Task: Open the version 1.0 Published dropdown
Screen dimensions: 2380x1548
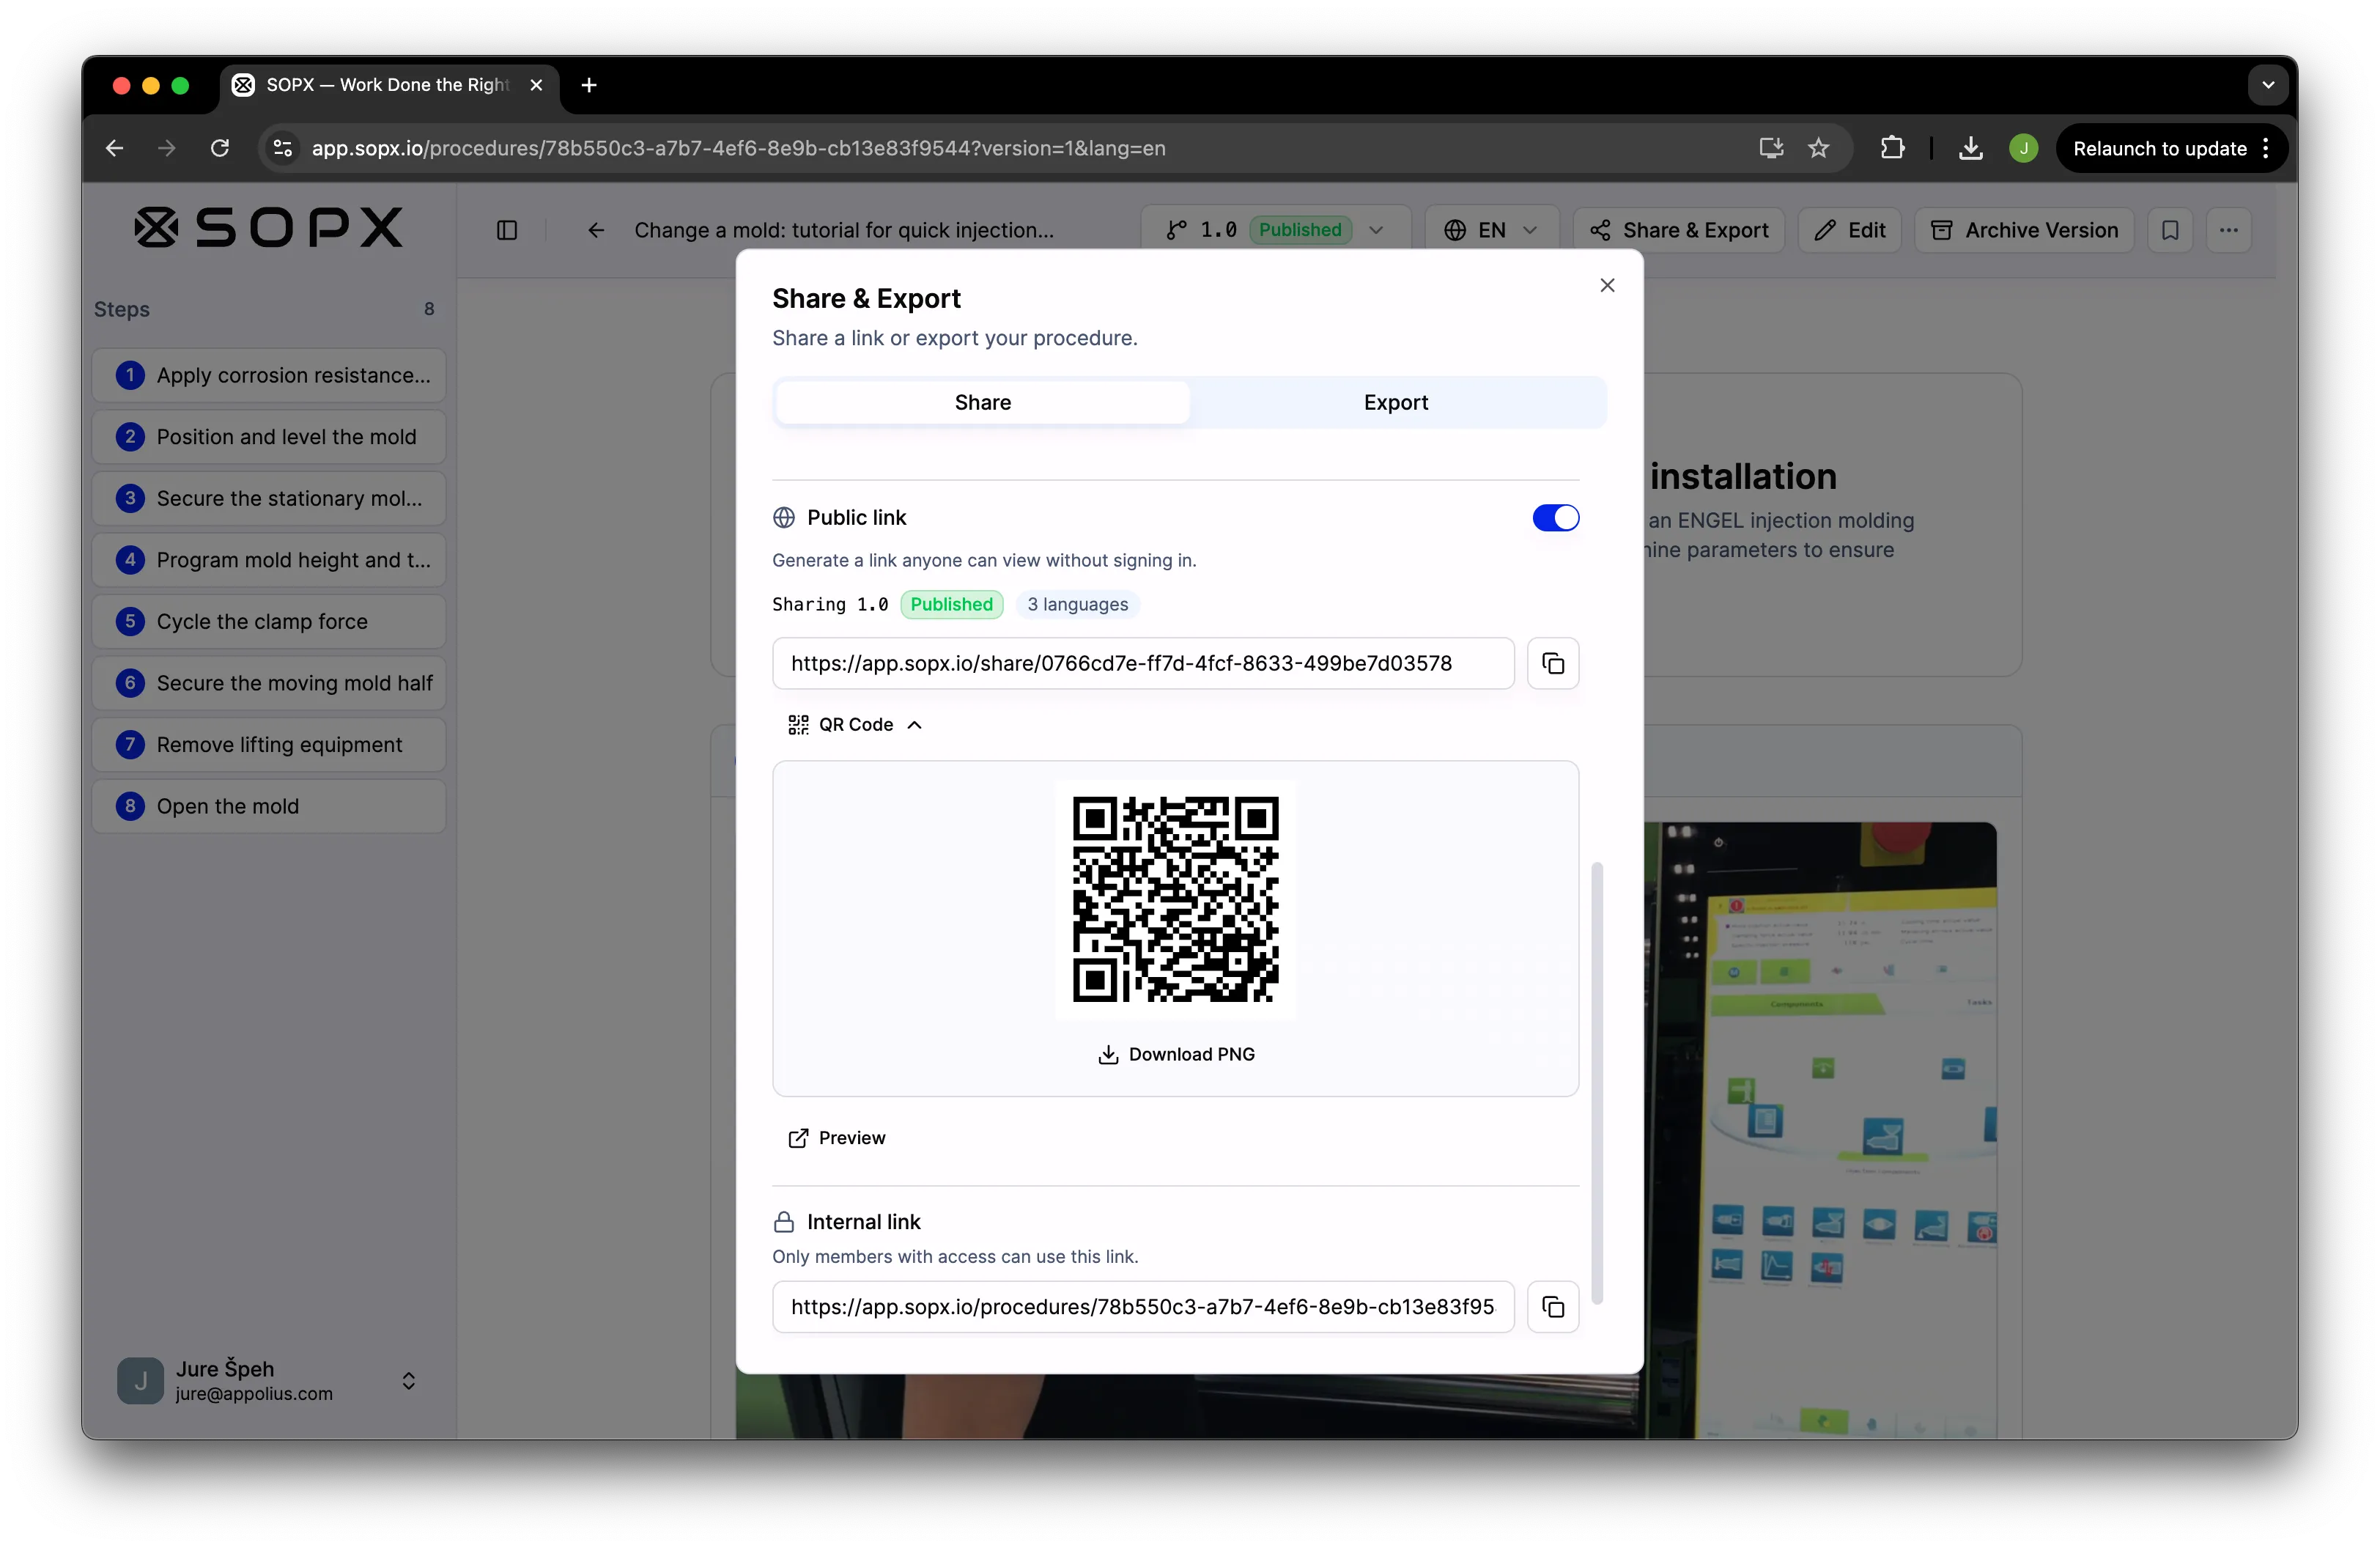Action: (x=1276, y=230)
